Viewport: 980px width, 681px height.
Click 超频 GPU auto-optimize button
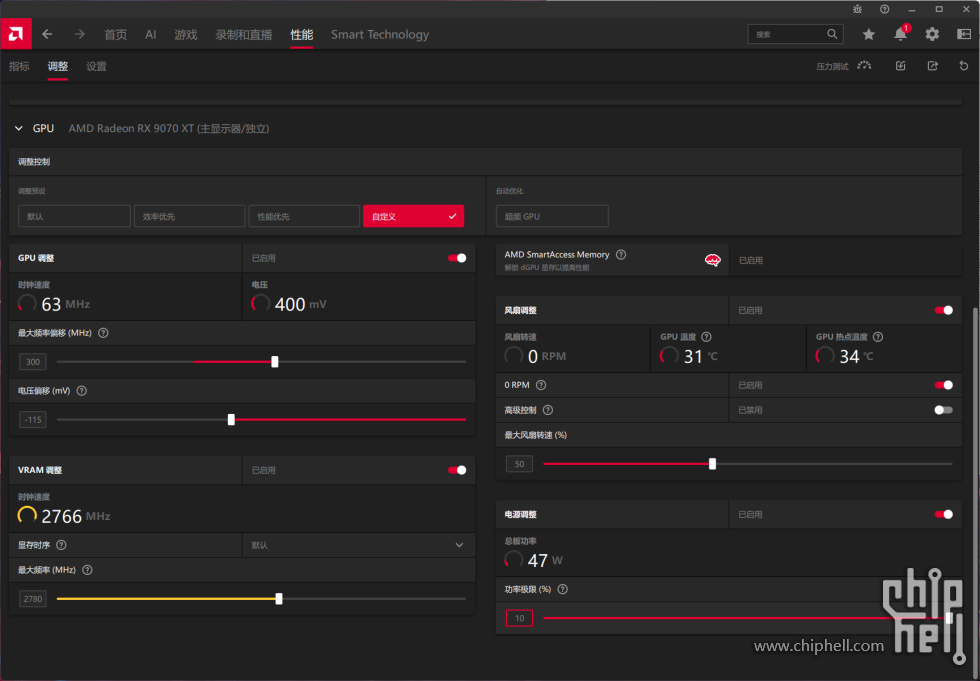tap(552, 216)
